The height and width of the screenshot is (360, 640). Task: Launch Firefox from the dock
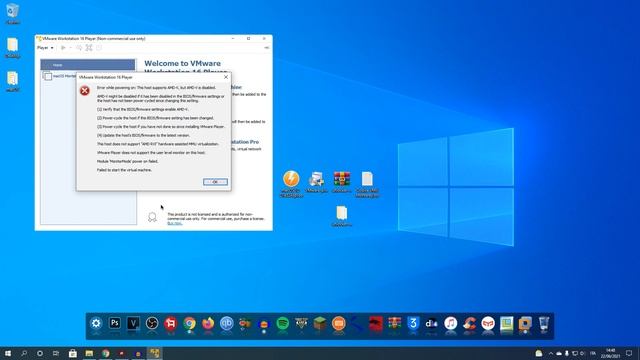tap(208, 323)
